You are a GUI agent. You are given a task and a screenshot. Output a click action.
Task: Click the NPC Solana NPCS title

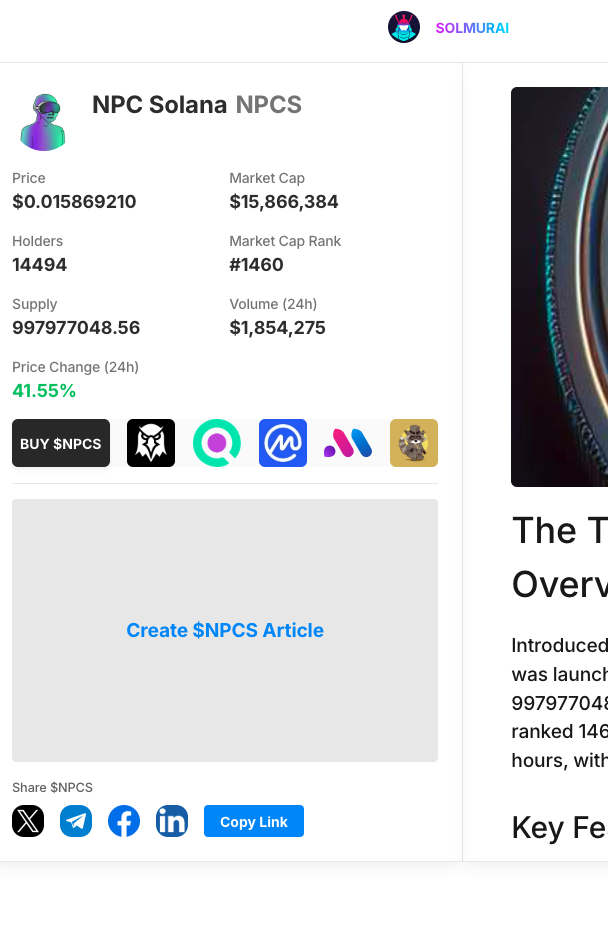tap(197, 105)
